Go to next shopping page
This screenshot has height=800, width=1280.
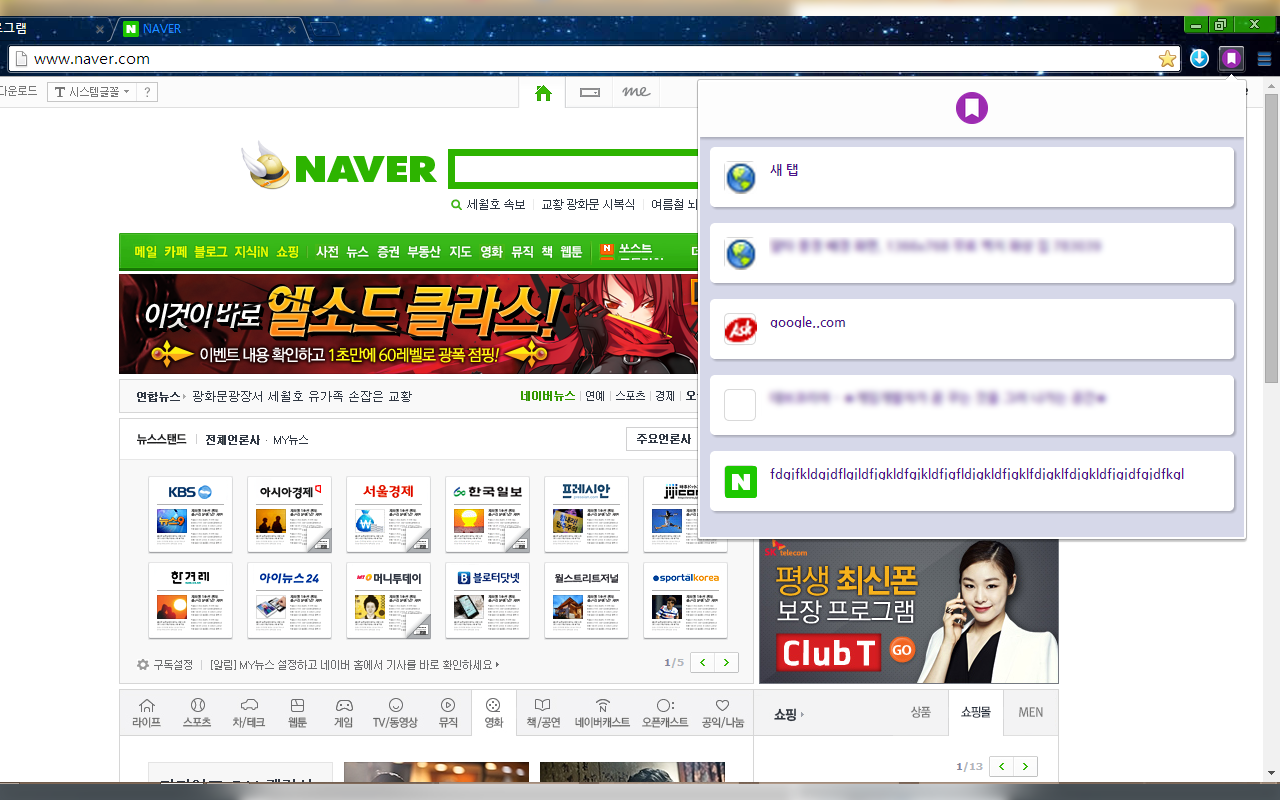click(x=1026, y=766)
